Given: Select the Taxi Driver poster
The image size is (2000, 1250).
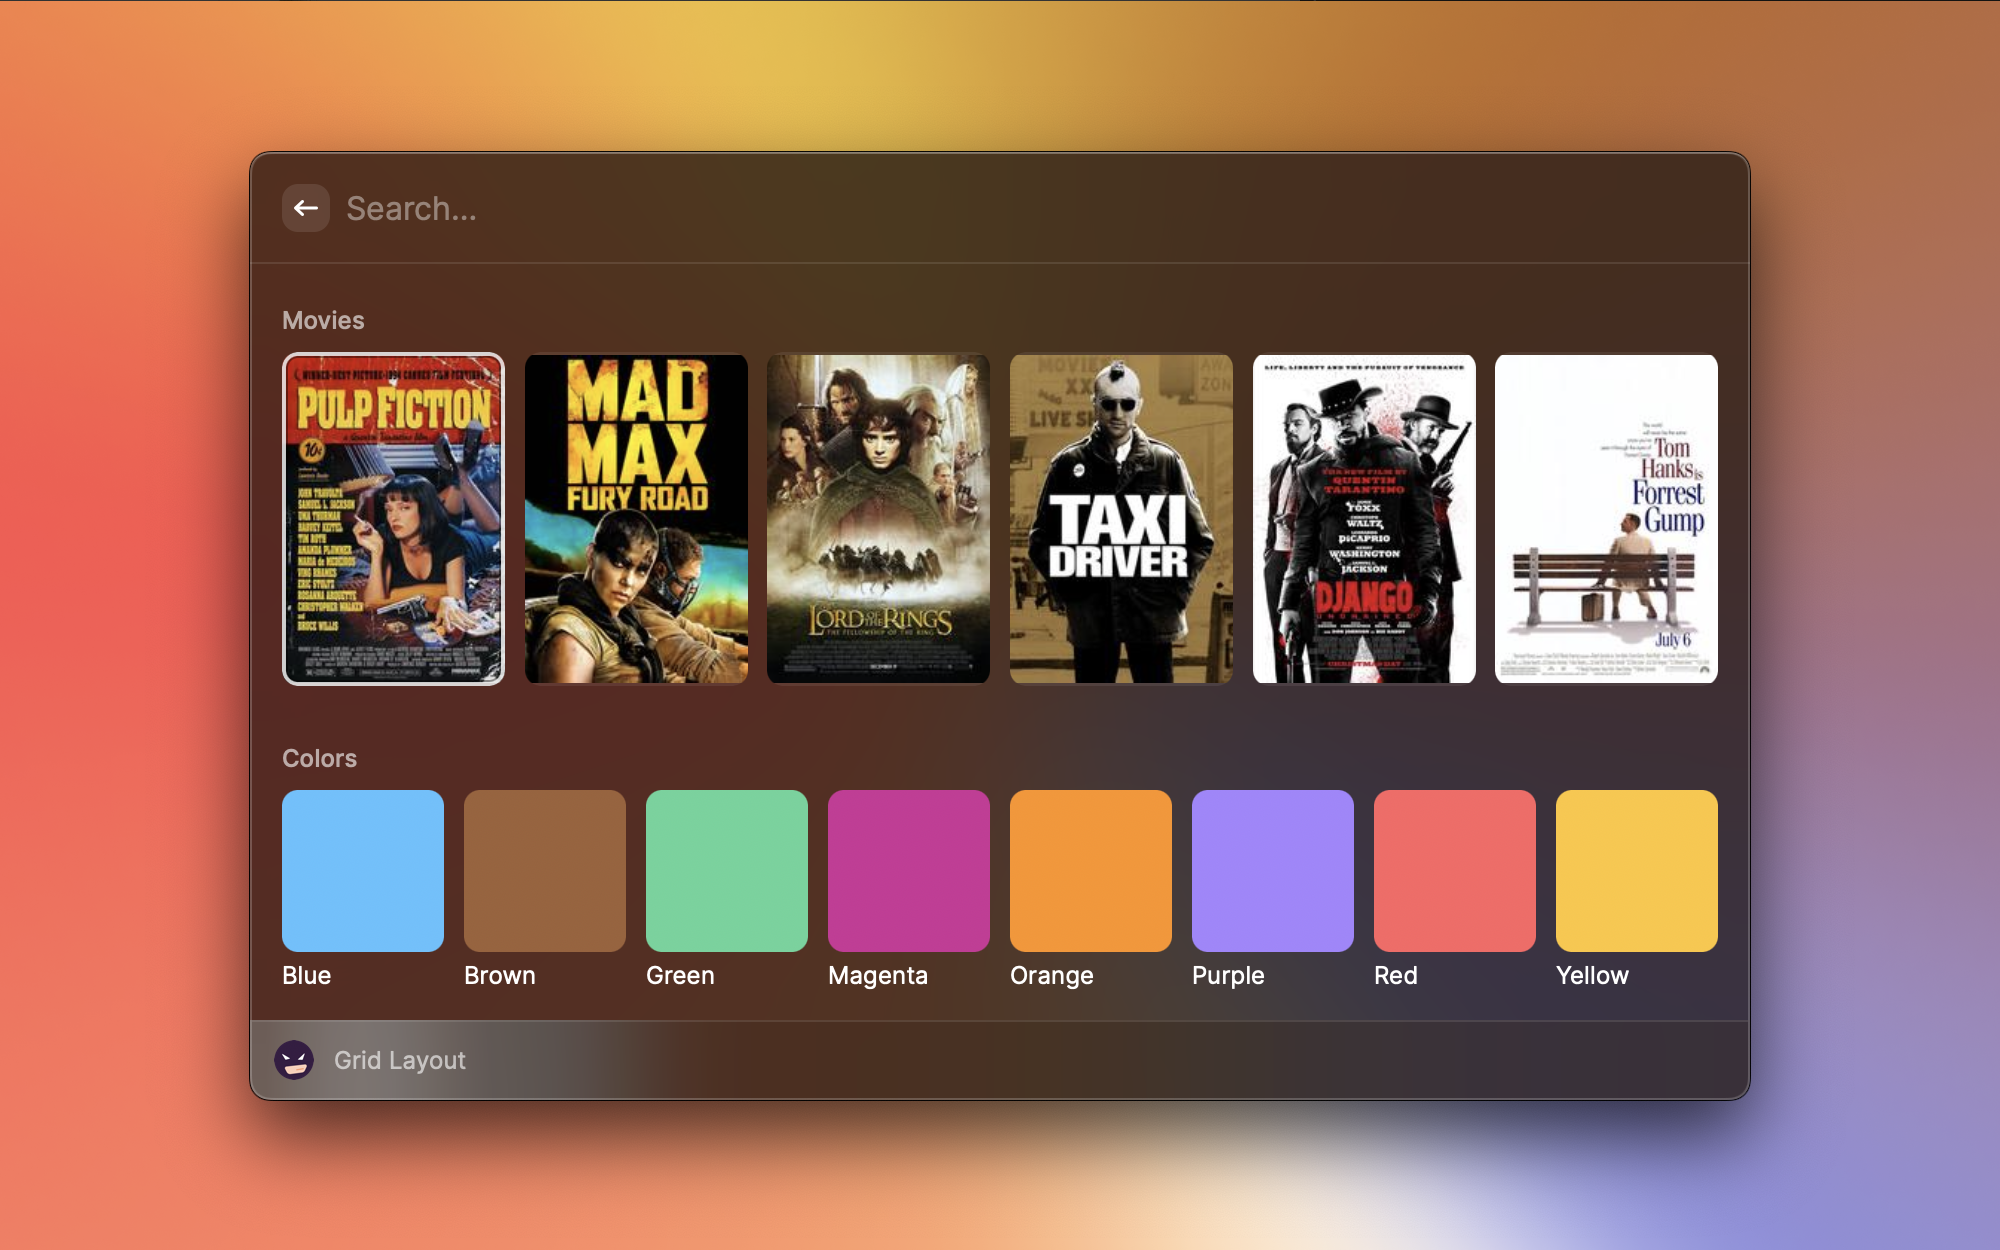Looking at the screenshot, I should 1121,519.
